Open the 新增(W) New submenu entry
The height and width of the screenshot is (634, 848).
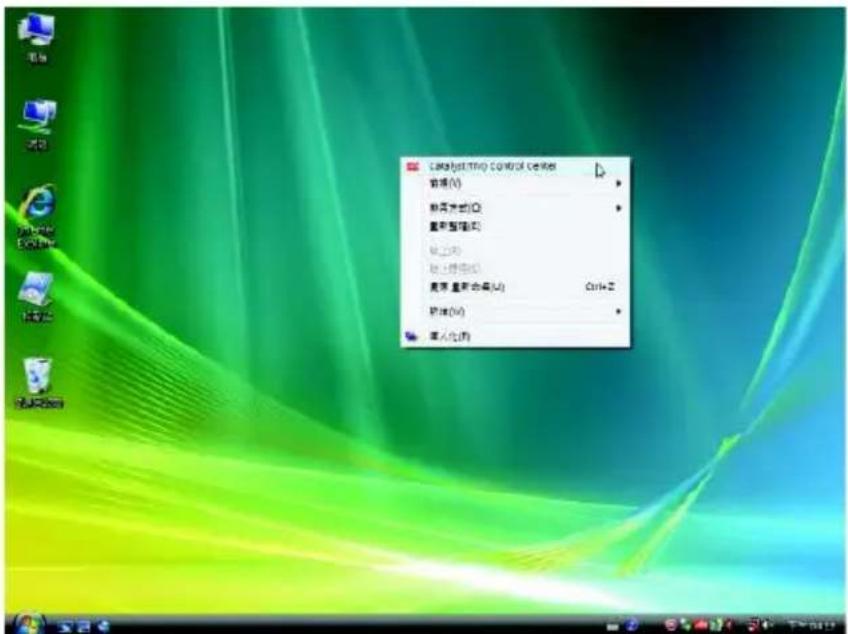click(x=515, y=312)
